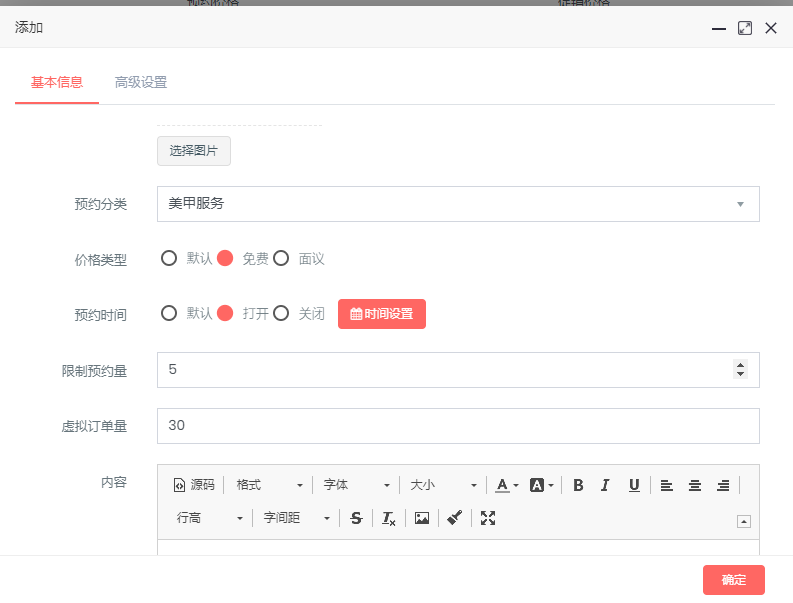Center align text in the editor

(x=695, y=485)
